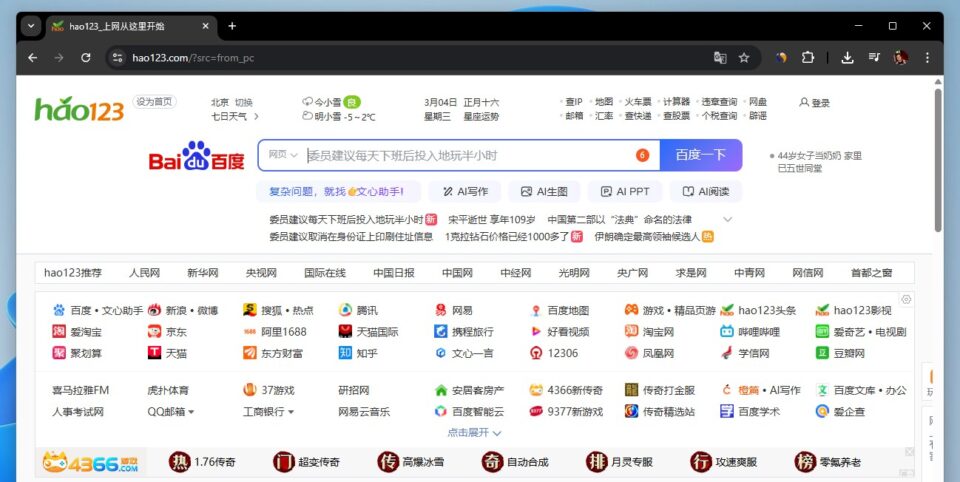Expand the hot news list chevron
Viewport: 960px width, 482px height.
pos(727,219)
